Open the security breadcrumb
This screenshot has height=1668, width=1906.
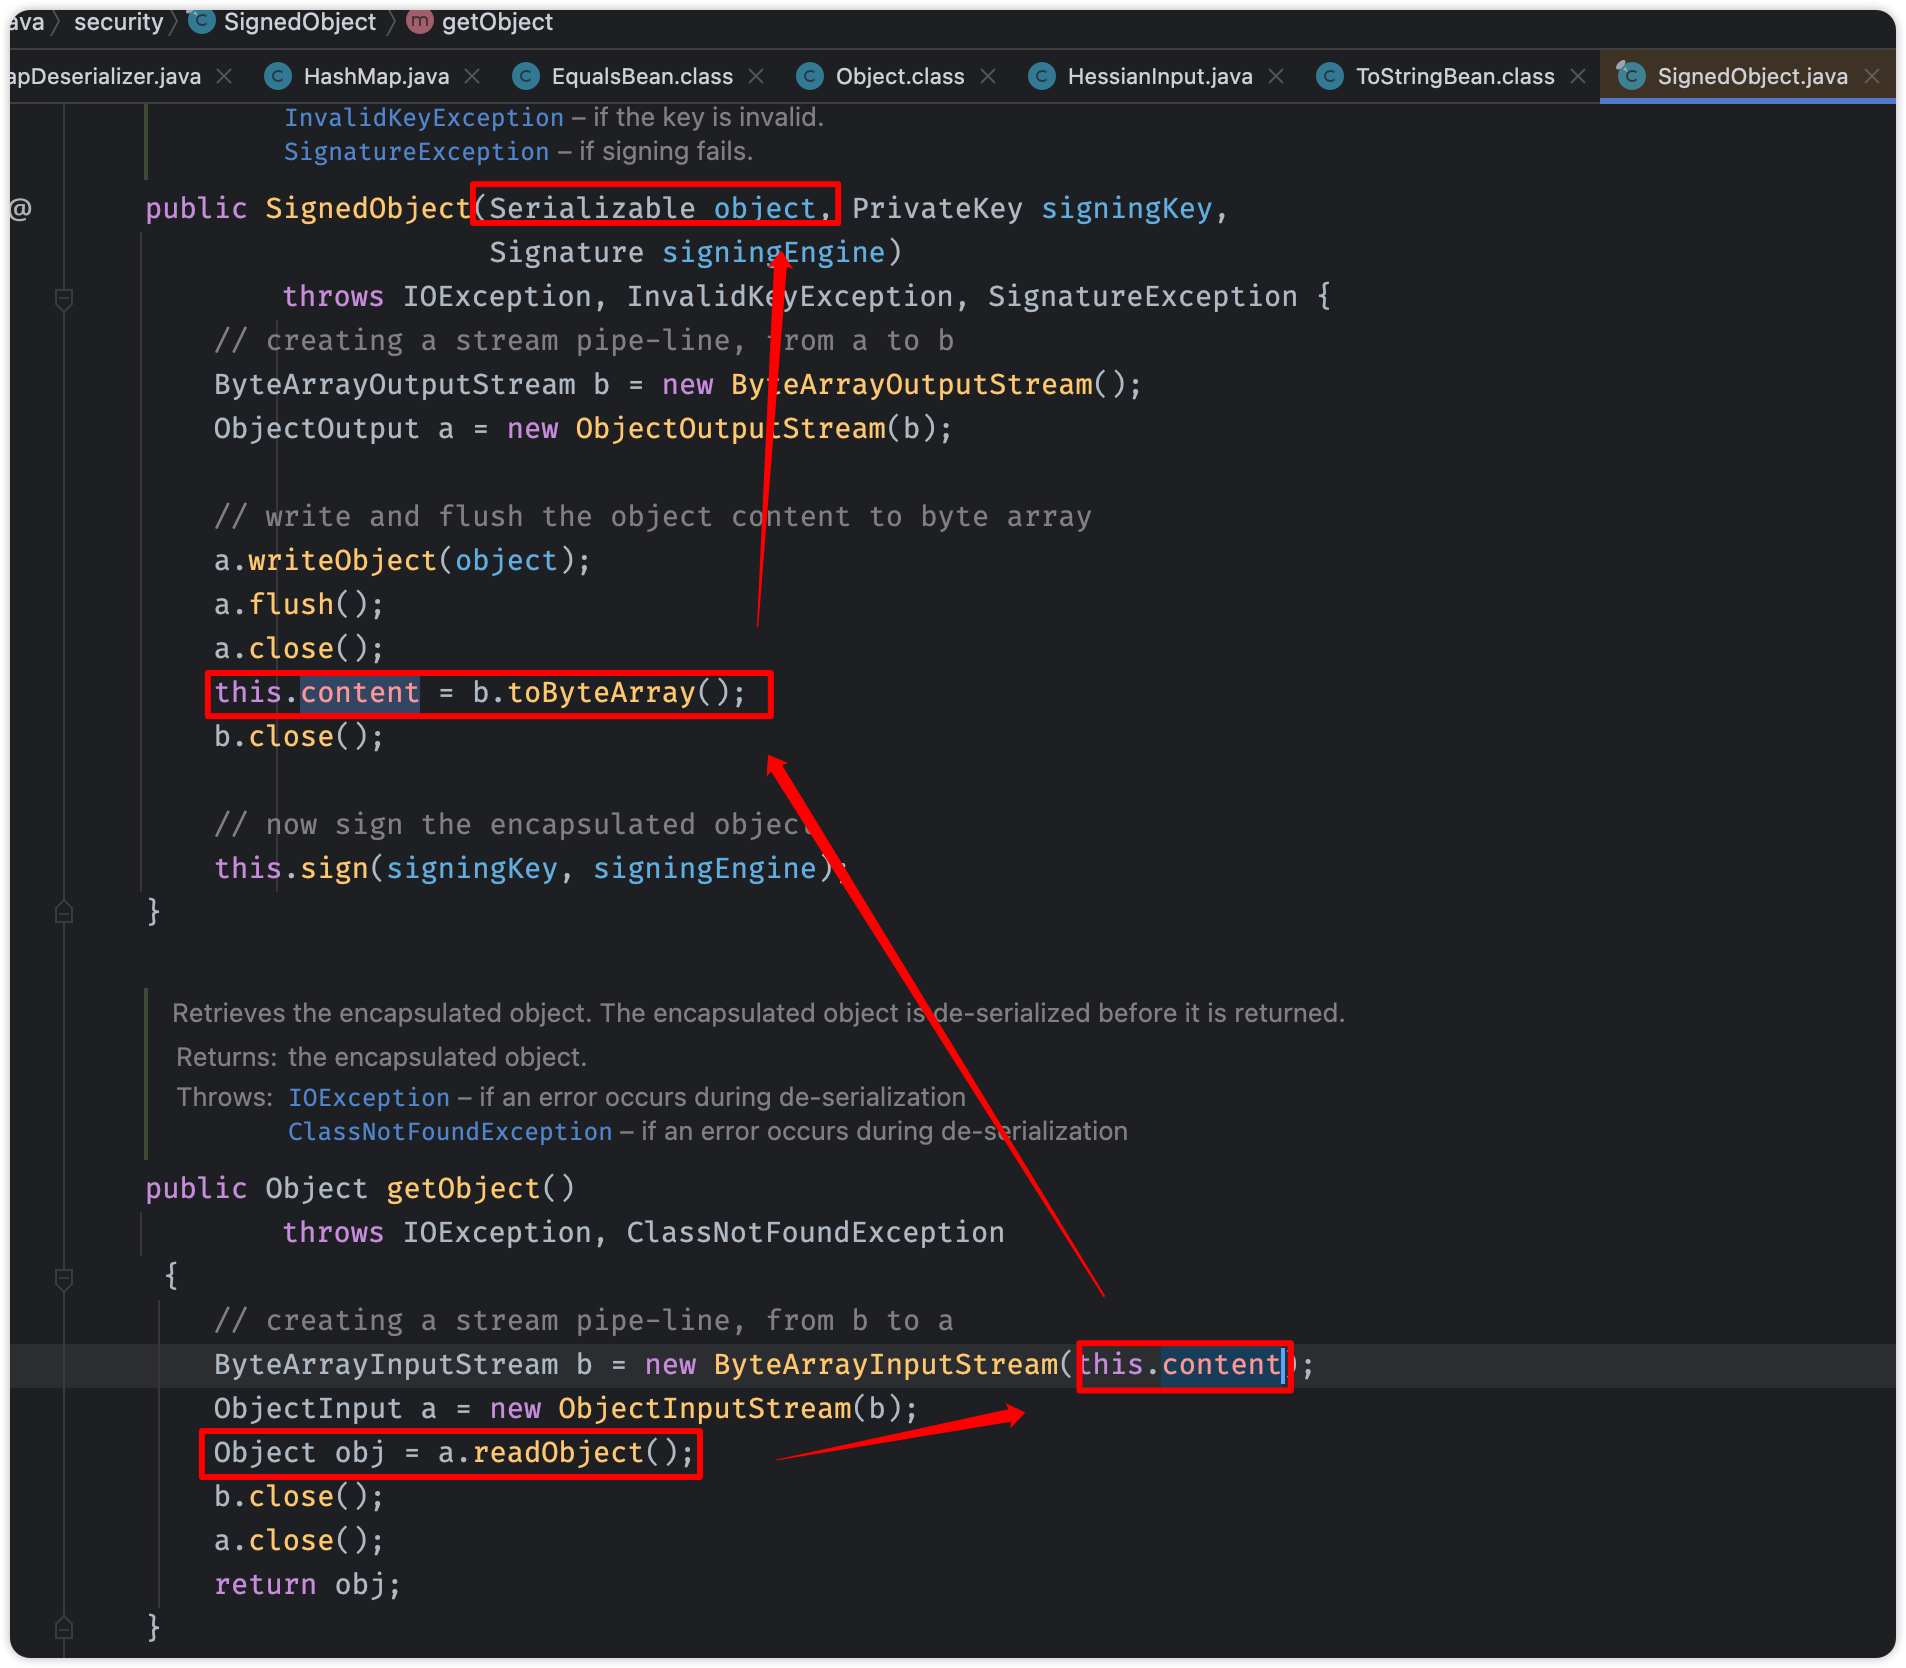(118, 22)
